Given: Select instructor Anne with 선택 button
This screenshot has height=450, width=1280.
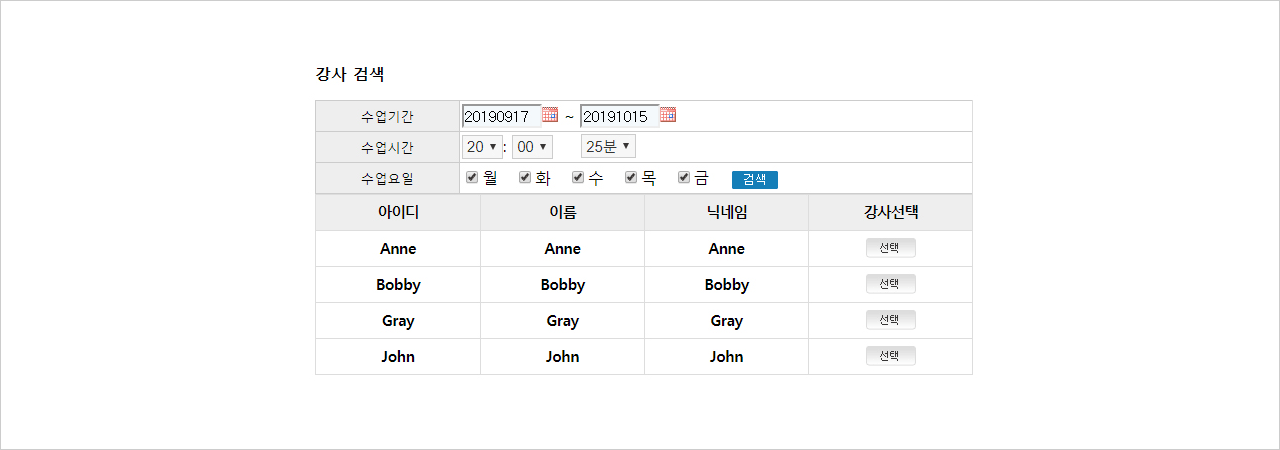Looking at the screenshot, I should pyautogui.click(x=890, y=248).
